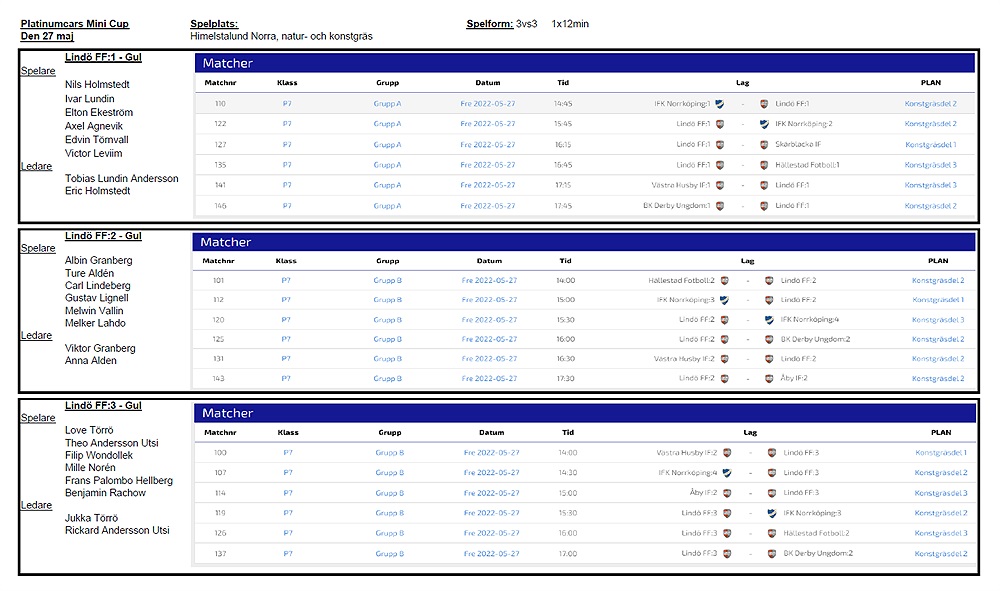
Task: Click the Lindö FF:3 - Gul heading
Action: point(103,405)
